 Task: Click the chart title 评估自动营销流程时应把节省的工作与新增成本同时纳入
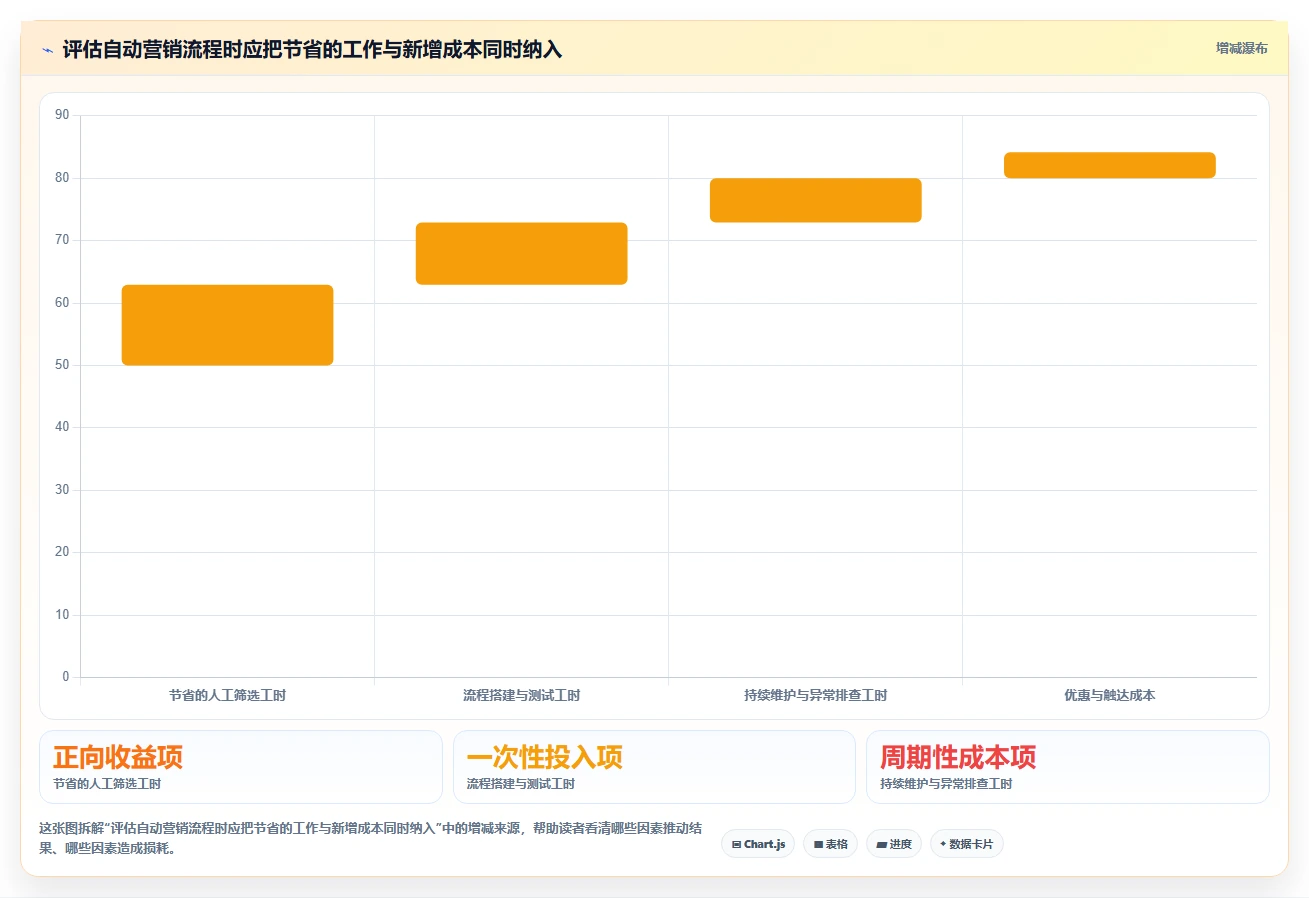312,50
